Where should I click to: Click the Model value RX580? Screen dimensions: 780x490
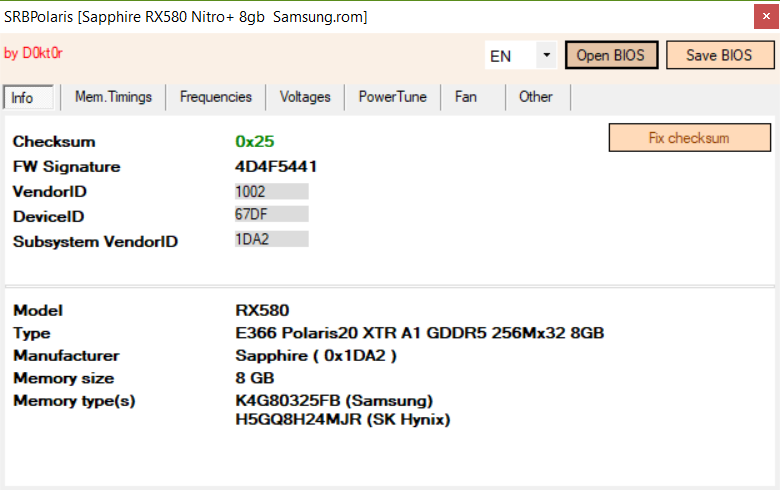tap(262, 310)
